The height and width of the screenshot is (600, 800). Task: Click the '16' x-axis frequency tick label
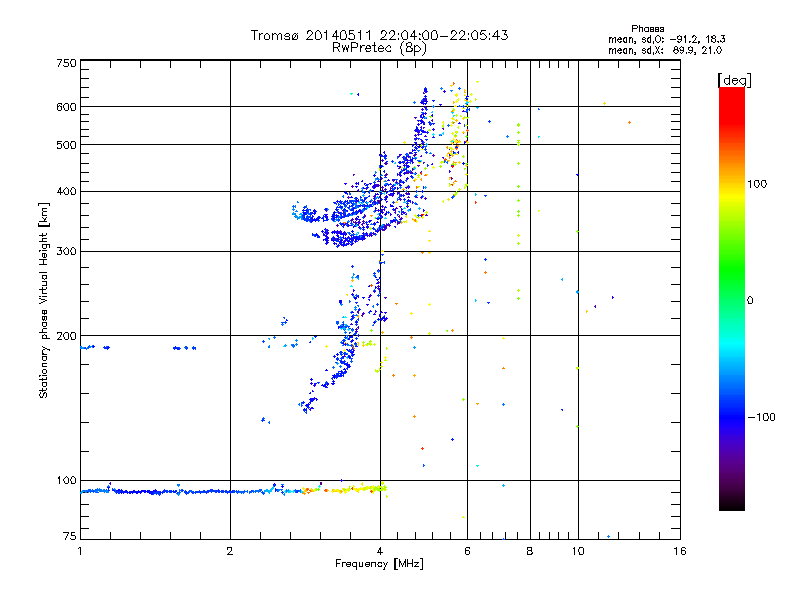point(680,551)
